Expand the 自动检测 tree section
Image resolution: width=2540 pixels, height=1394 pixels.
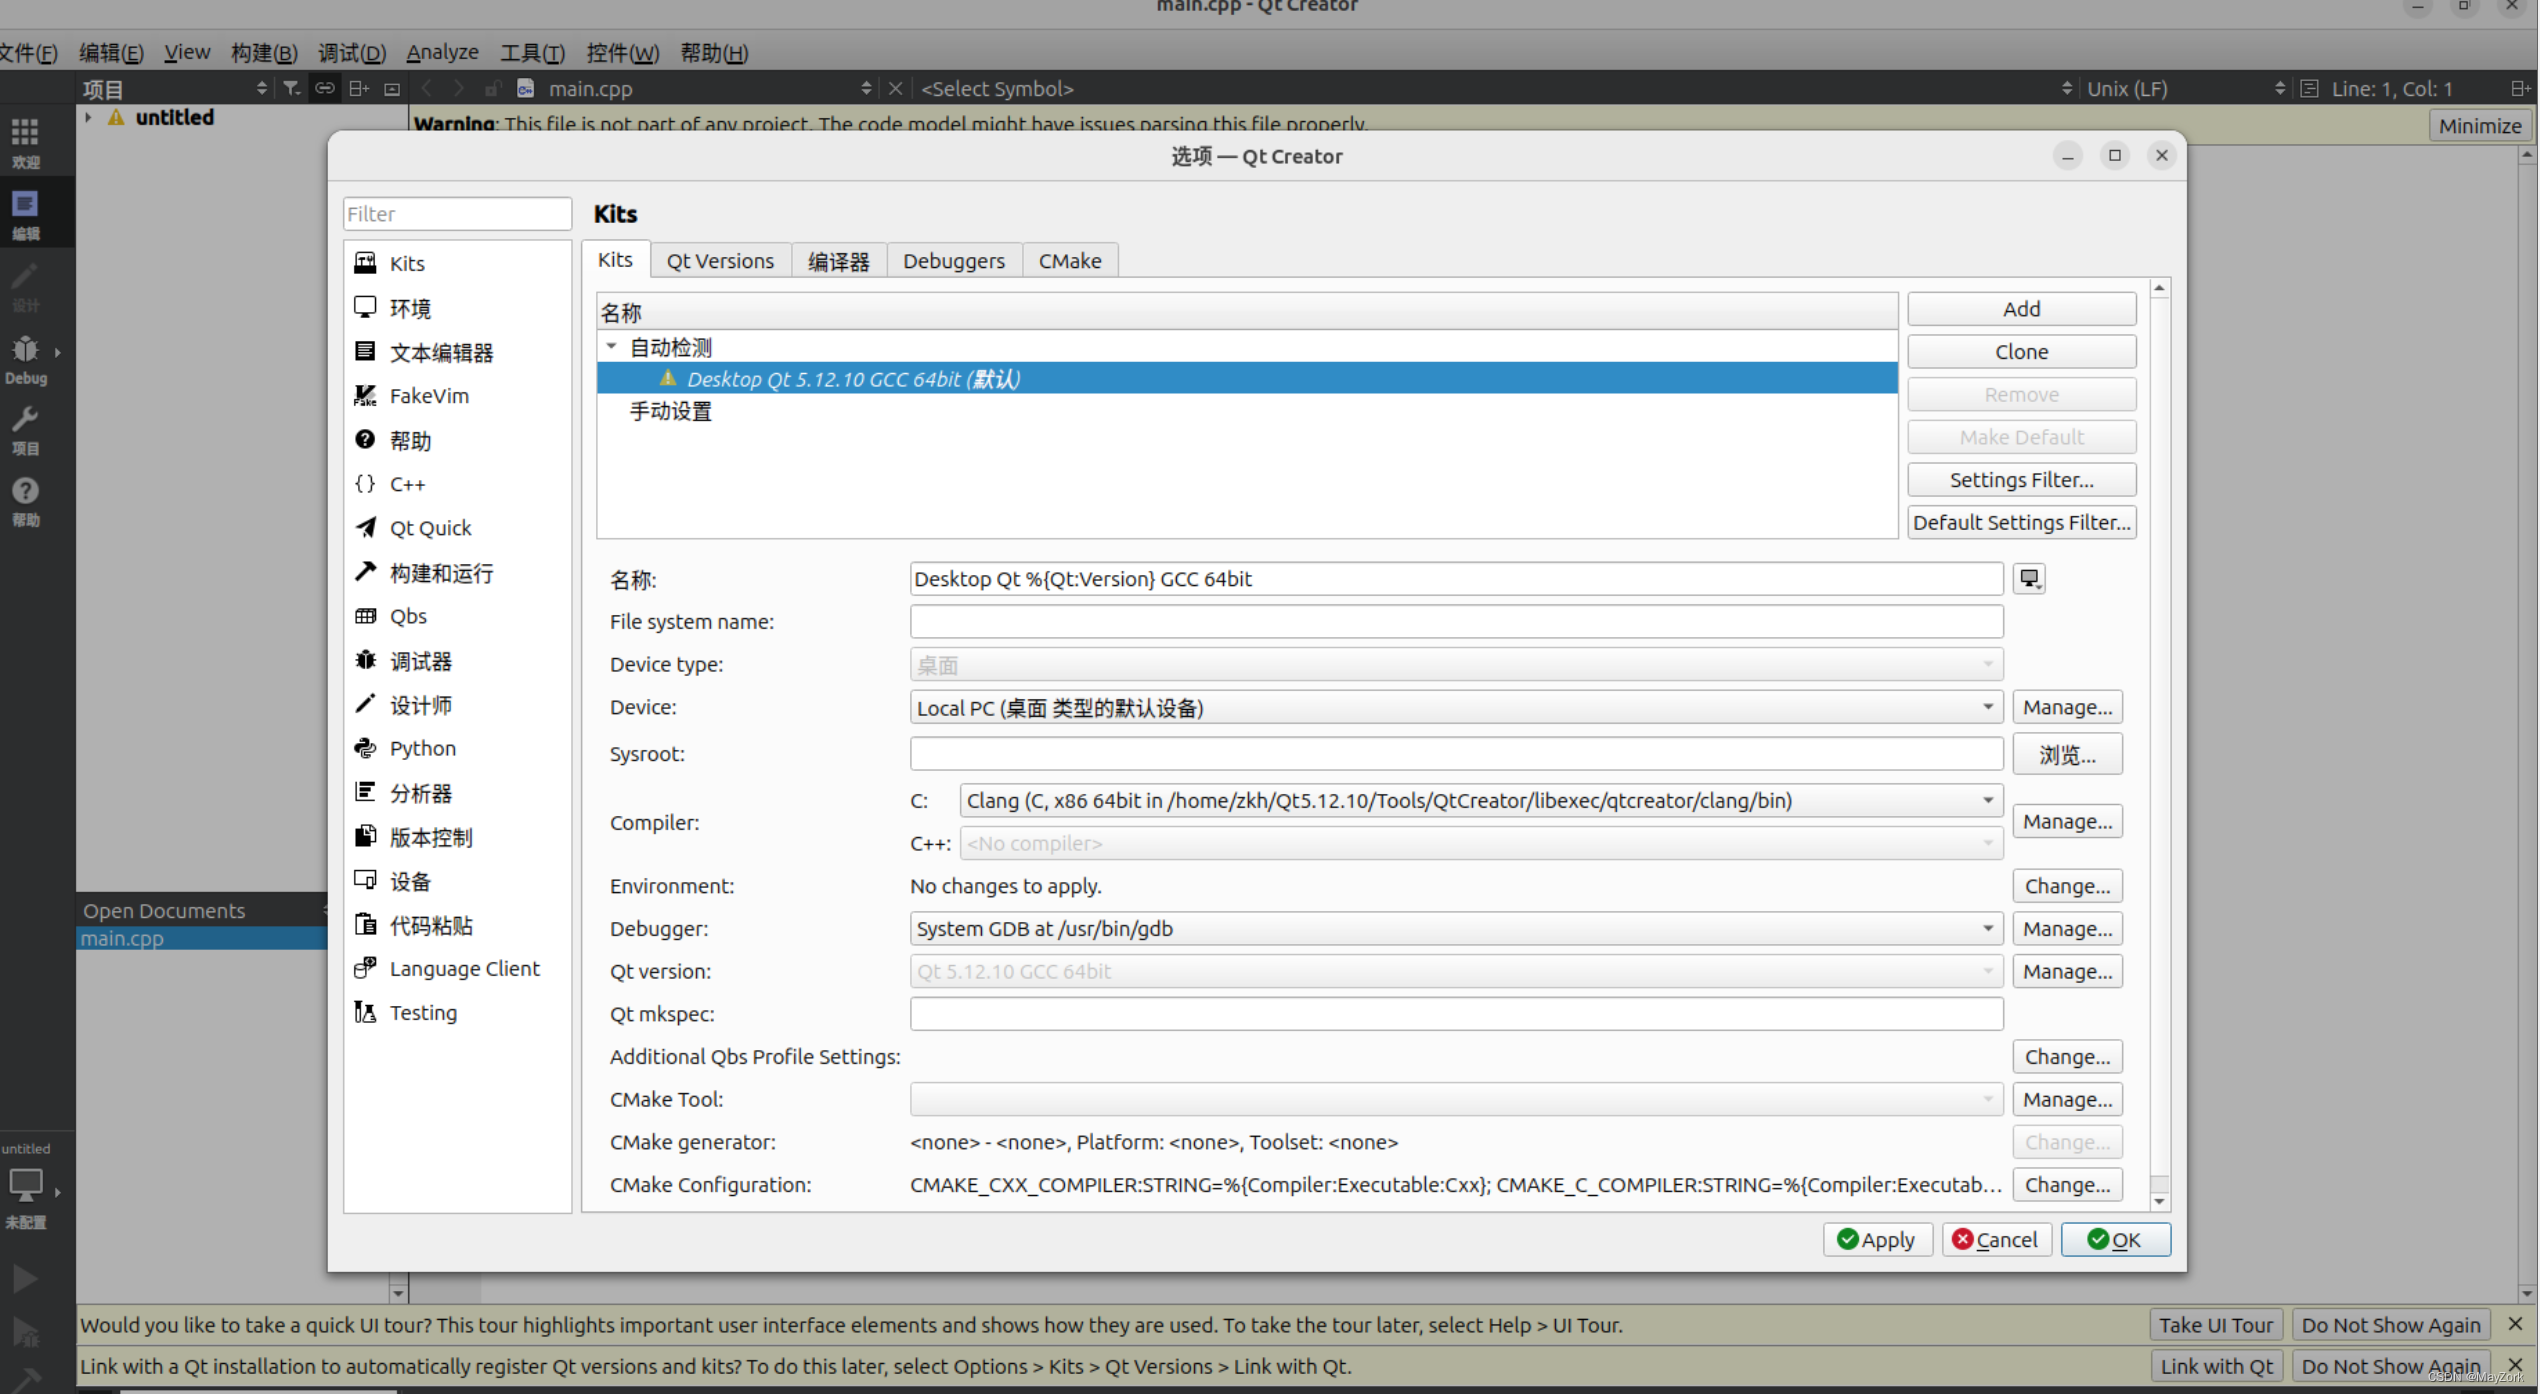click(611, 347)
